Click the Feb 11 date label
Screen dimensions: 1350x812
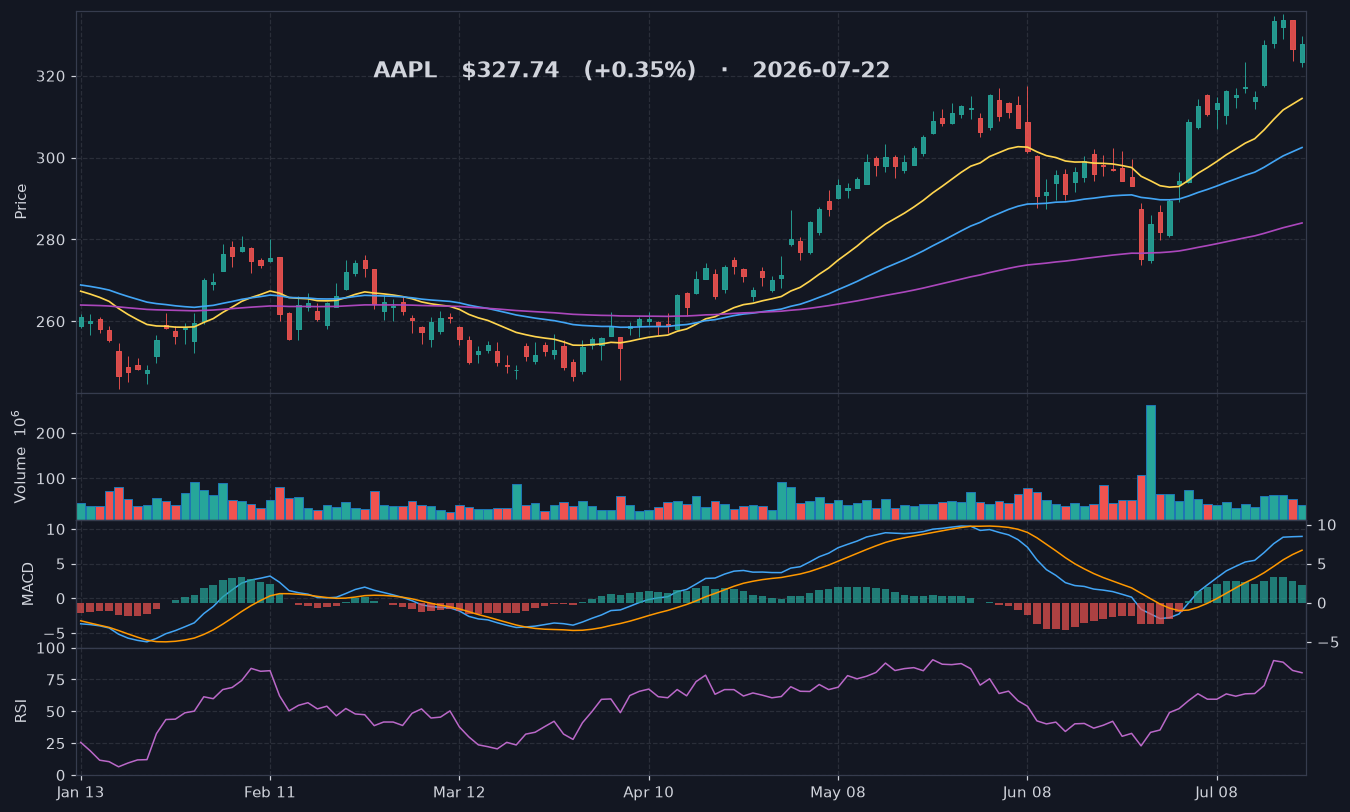pyautogui.click(x=270, y=792)
